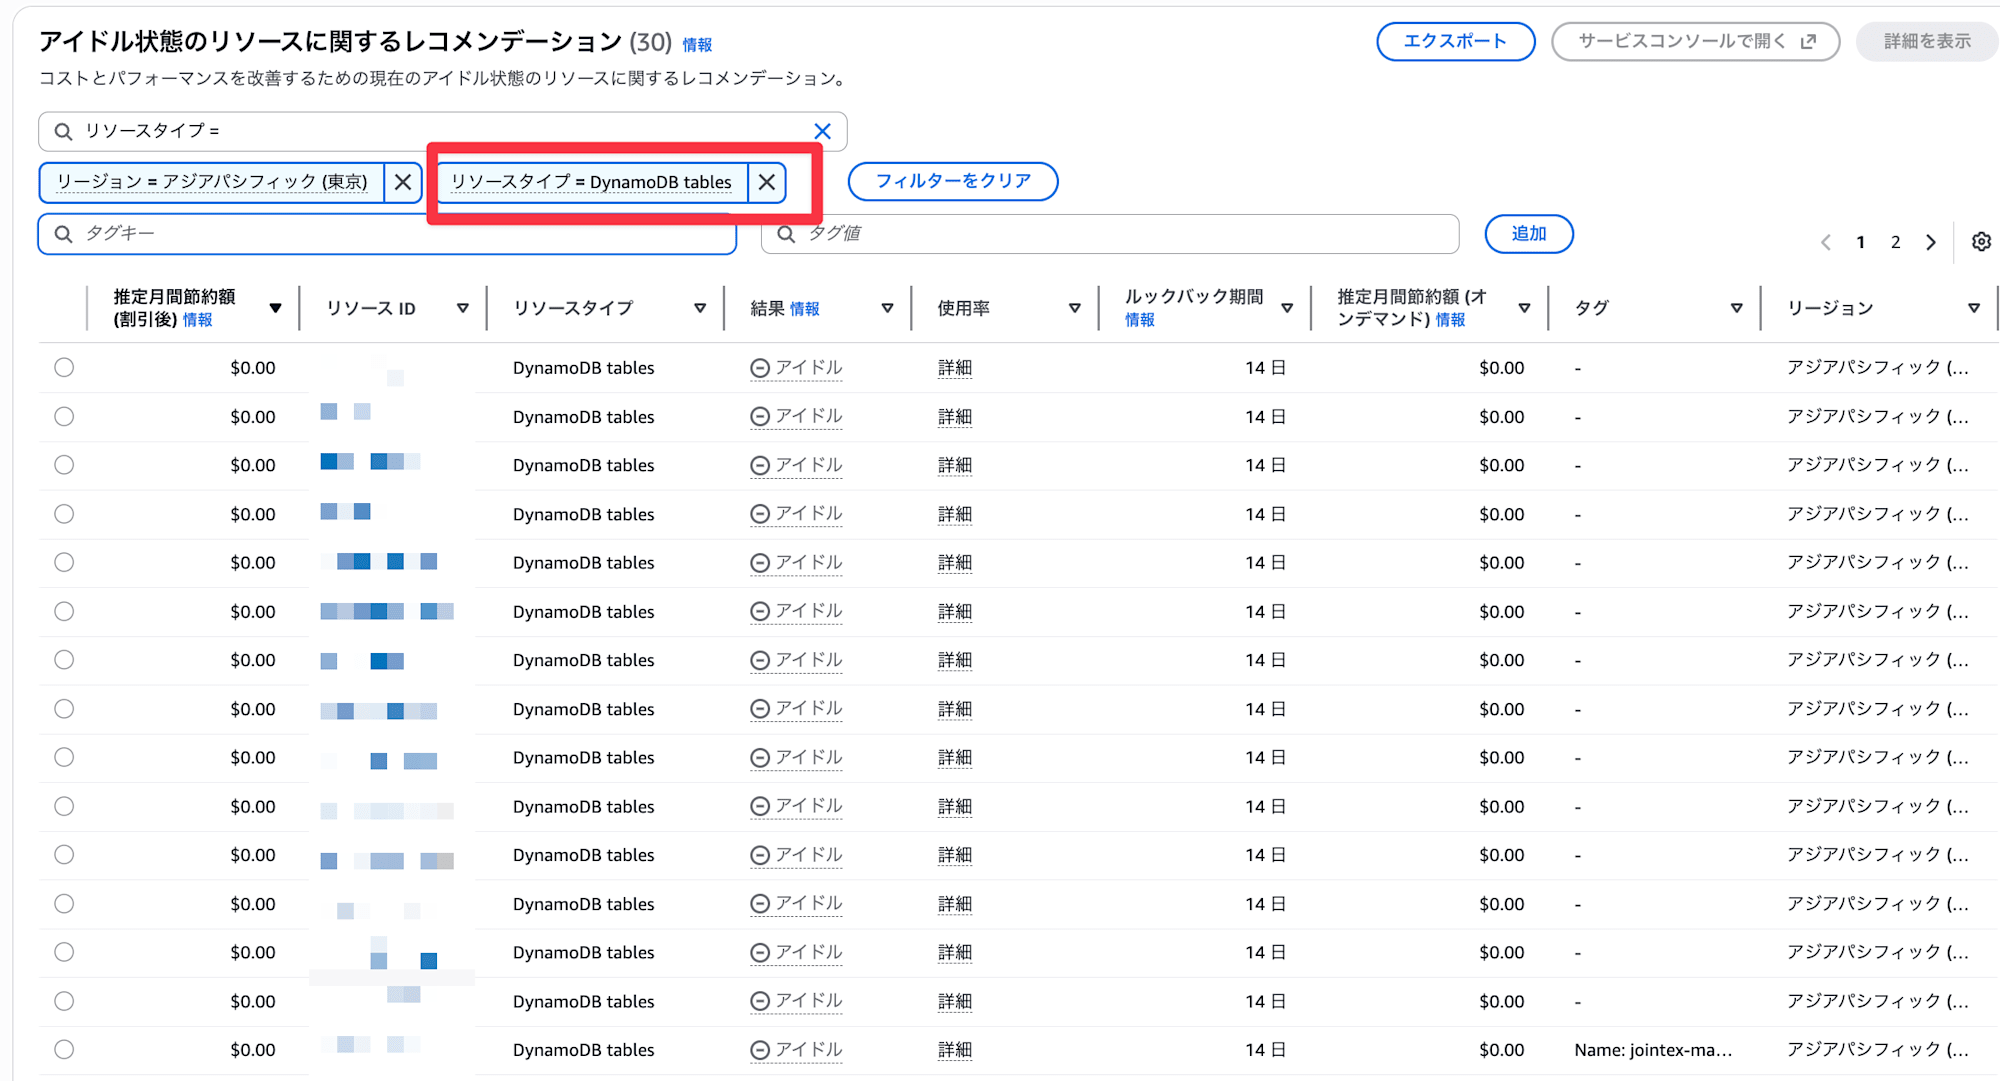Screen dimensions: 2000x1081
Task: Click the リソースタイプ = DynamoDB tables filter chip
Action: 592,182
